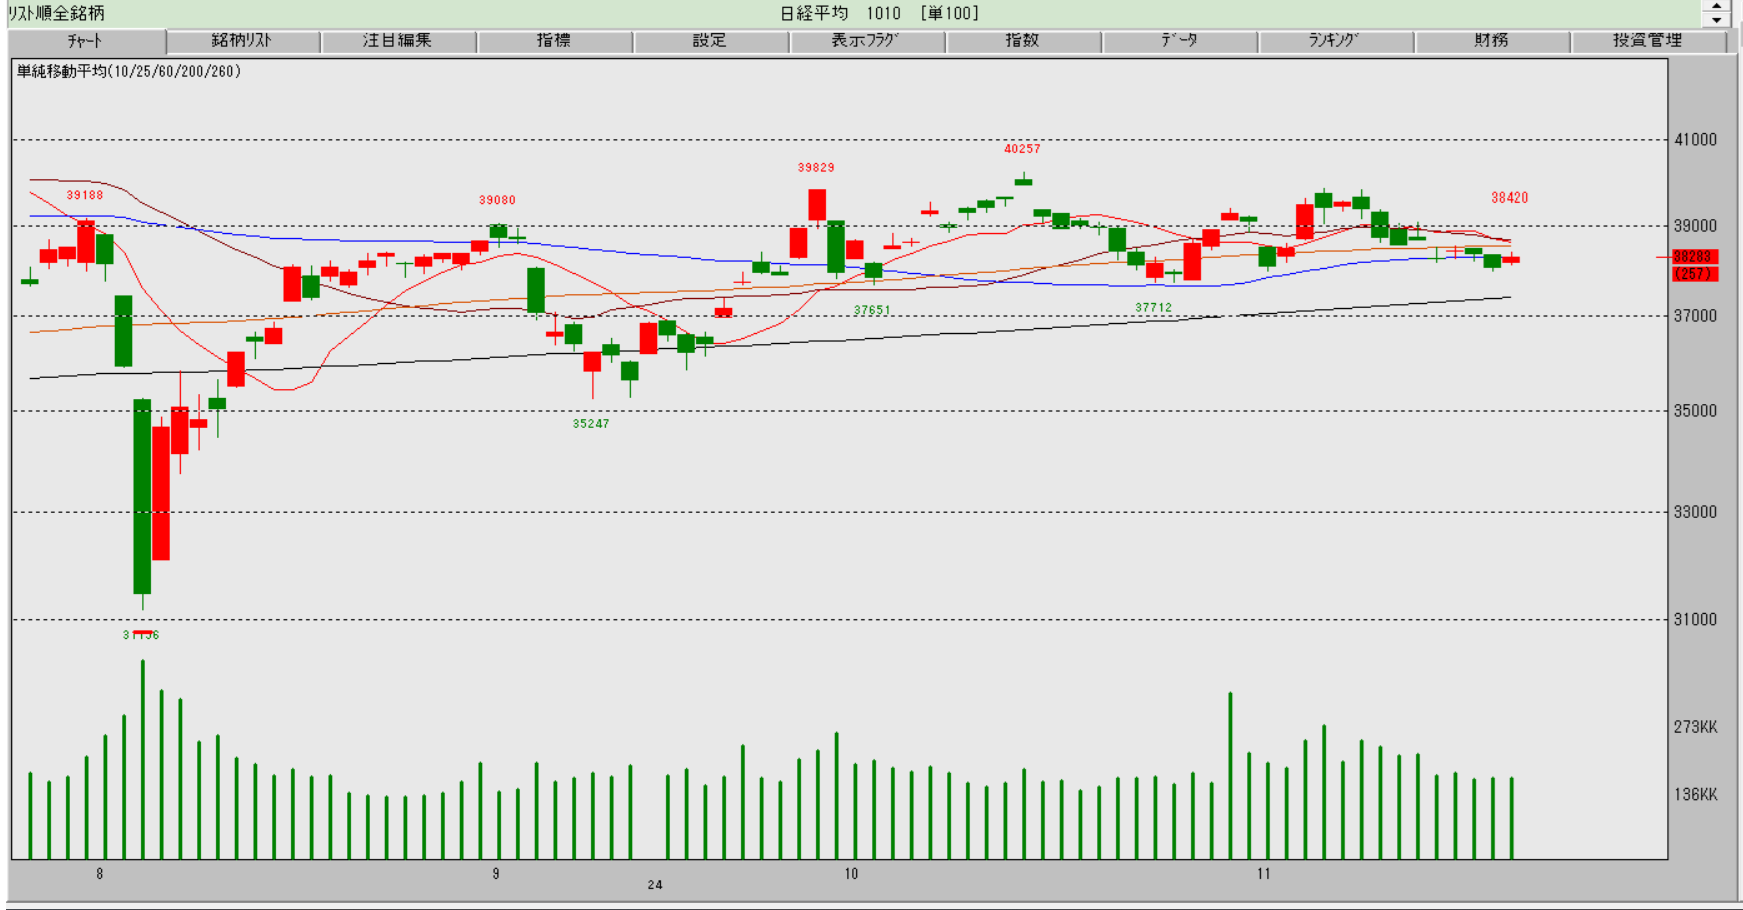Click the 35000 axis value
The image size is (1743, 910).
pos(1695,411)
